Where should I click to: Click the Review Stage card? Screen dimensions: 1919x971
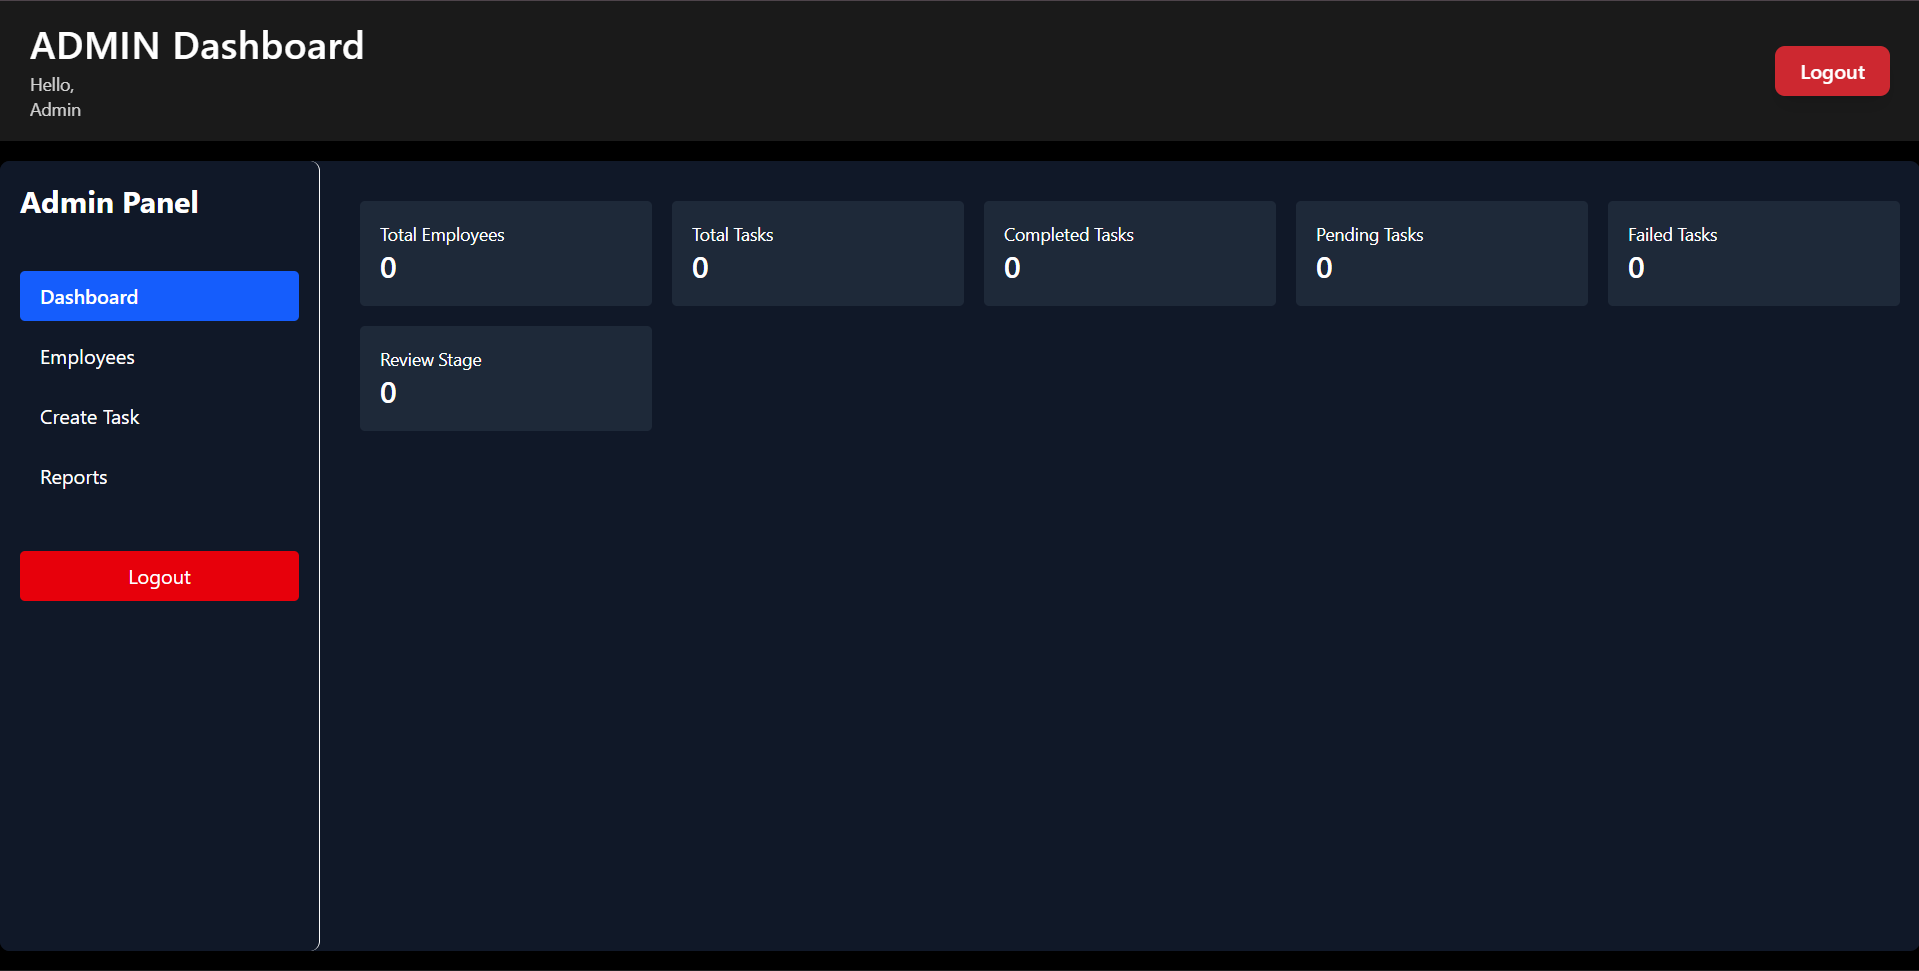pyautogui.click(x=506, y=378)
